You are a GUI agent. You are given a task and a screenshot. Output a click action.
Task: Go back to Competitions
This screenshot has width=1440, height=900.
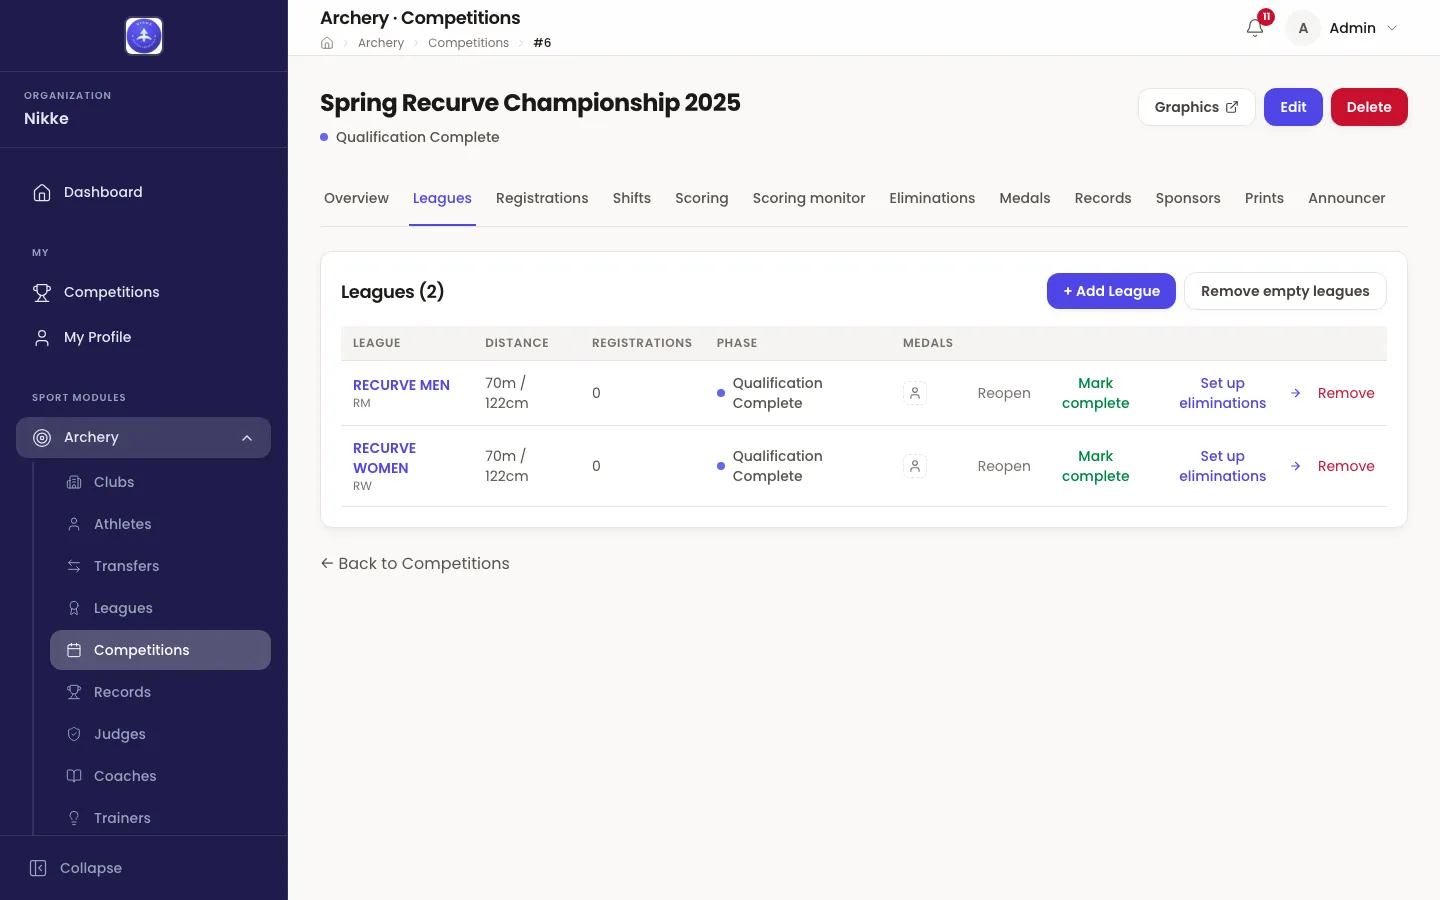(415, 563)
